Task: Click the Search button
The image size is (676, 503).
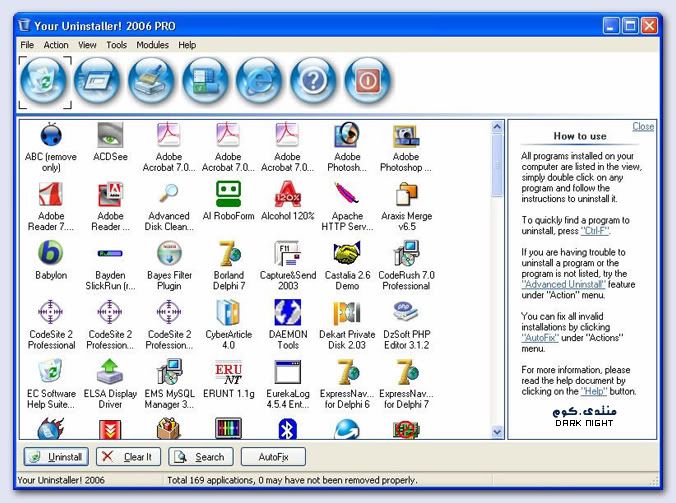Action: point(201,457)
